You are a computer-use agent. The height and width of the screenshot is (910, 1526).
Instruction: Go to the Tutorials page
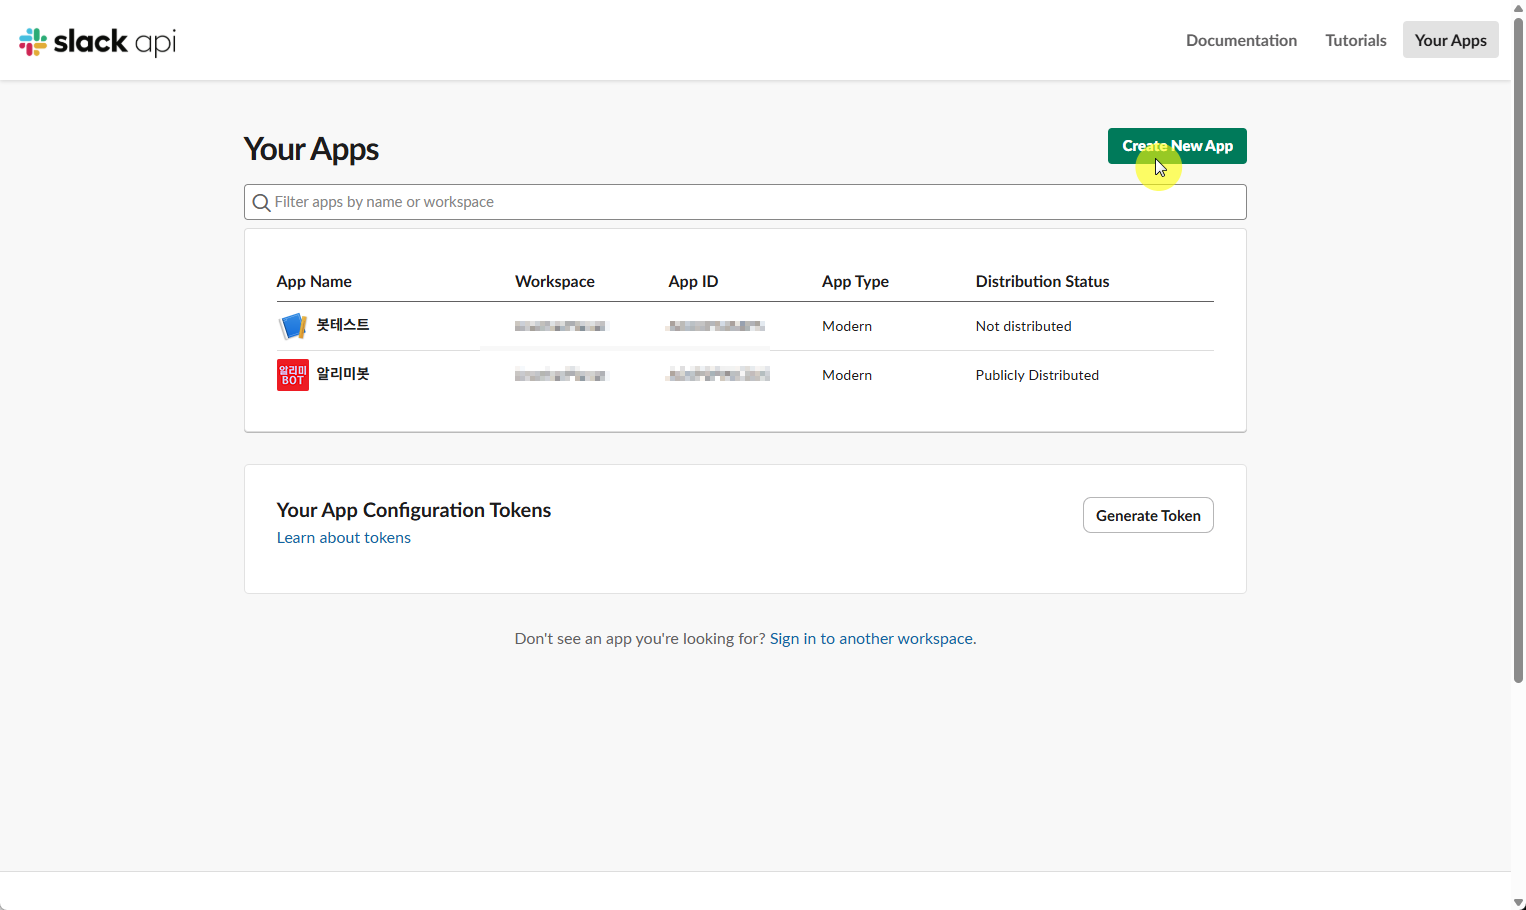point(1356,40)
